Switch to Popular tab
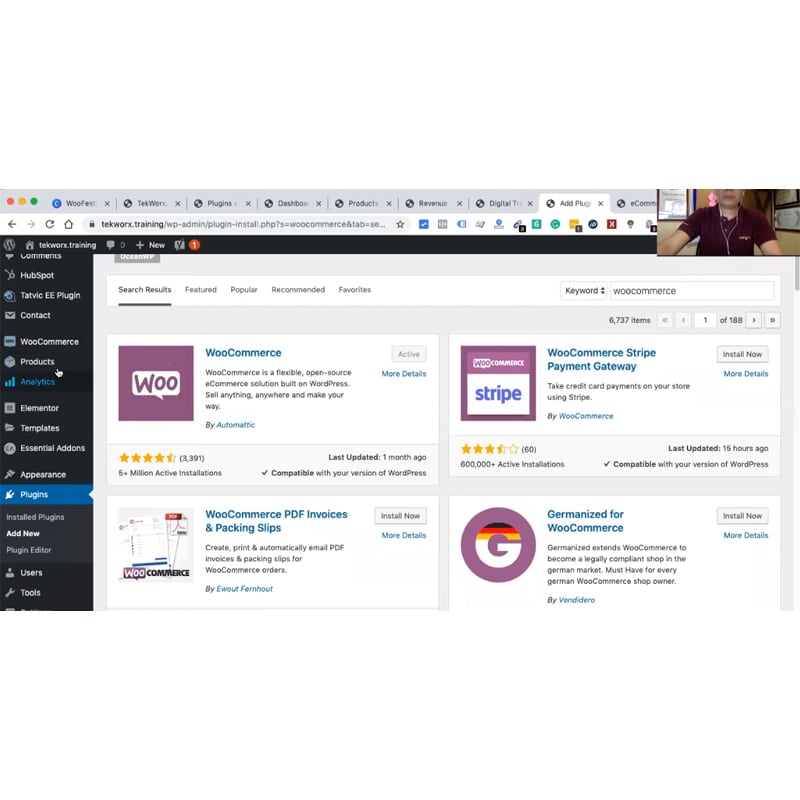The width and height of the screenshot is (800, 800). point(244,290)
